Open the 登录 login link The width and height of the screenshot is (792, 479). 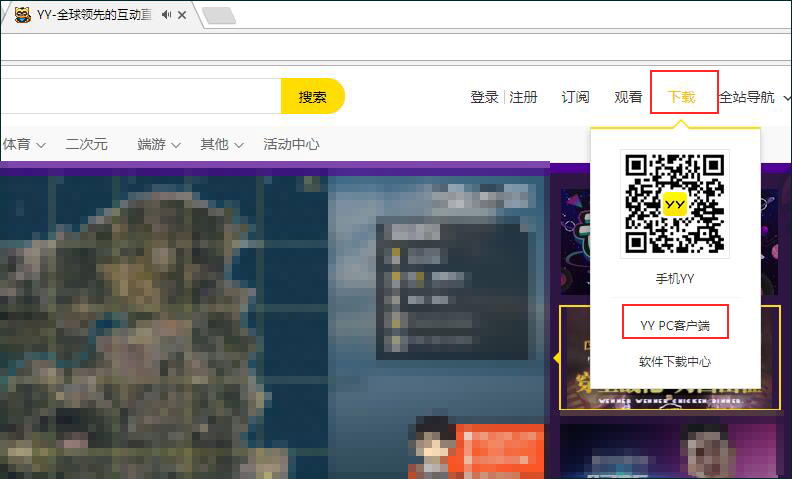[484, 97]
